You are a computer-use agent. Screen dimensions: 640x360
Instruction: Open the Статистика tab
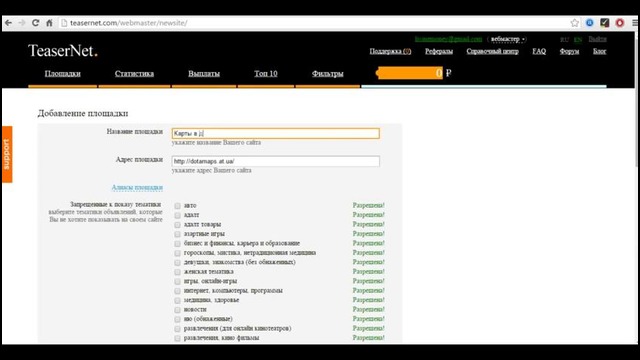[x=134, y=73]
